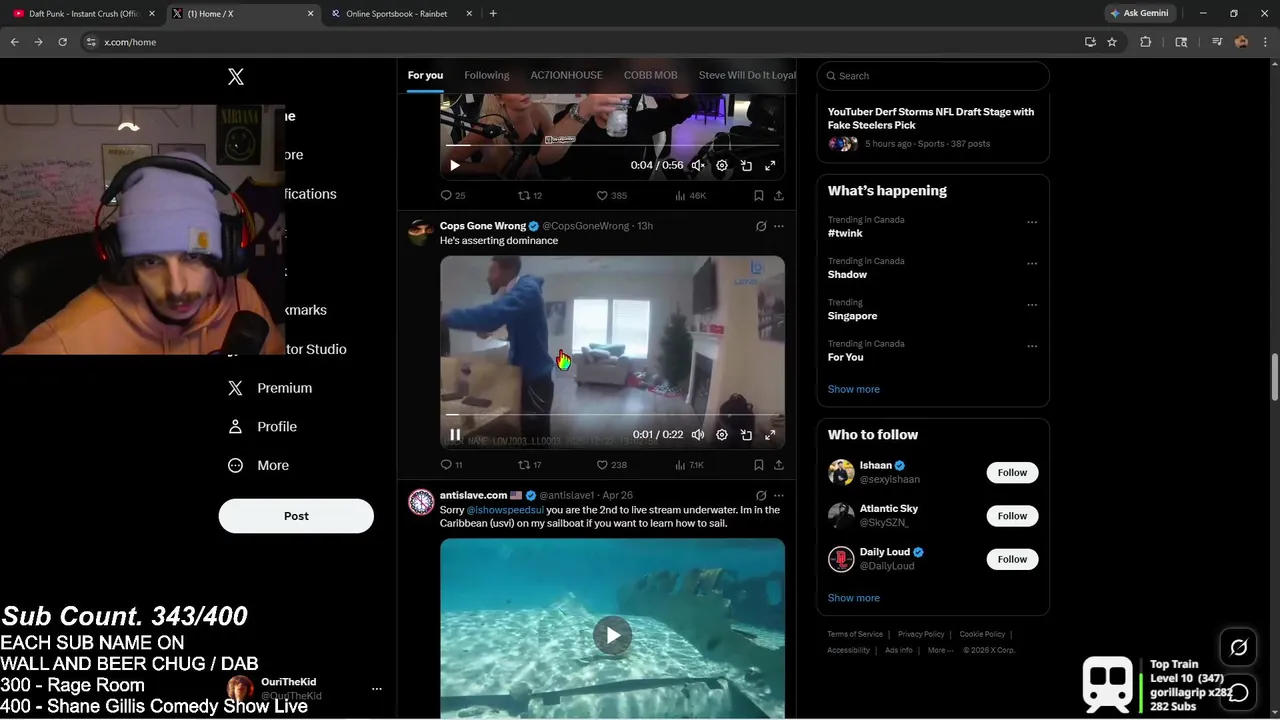Open account menu dots beside OuriTheKid
This screenshot has height=720, width=1280.
[x=377, y=688]
